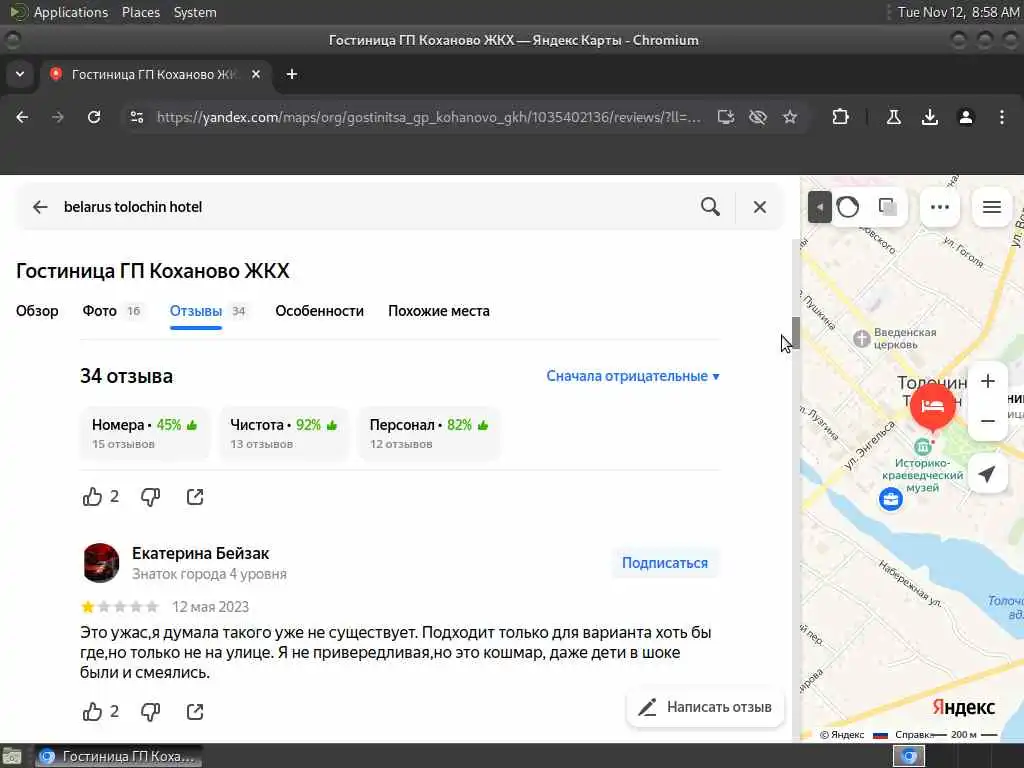This screenshot has width=1024, height=768.
Task: Share the review above Екатерина Бейзак
Action: (195, 497)
